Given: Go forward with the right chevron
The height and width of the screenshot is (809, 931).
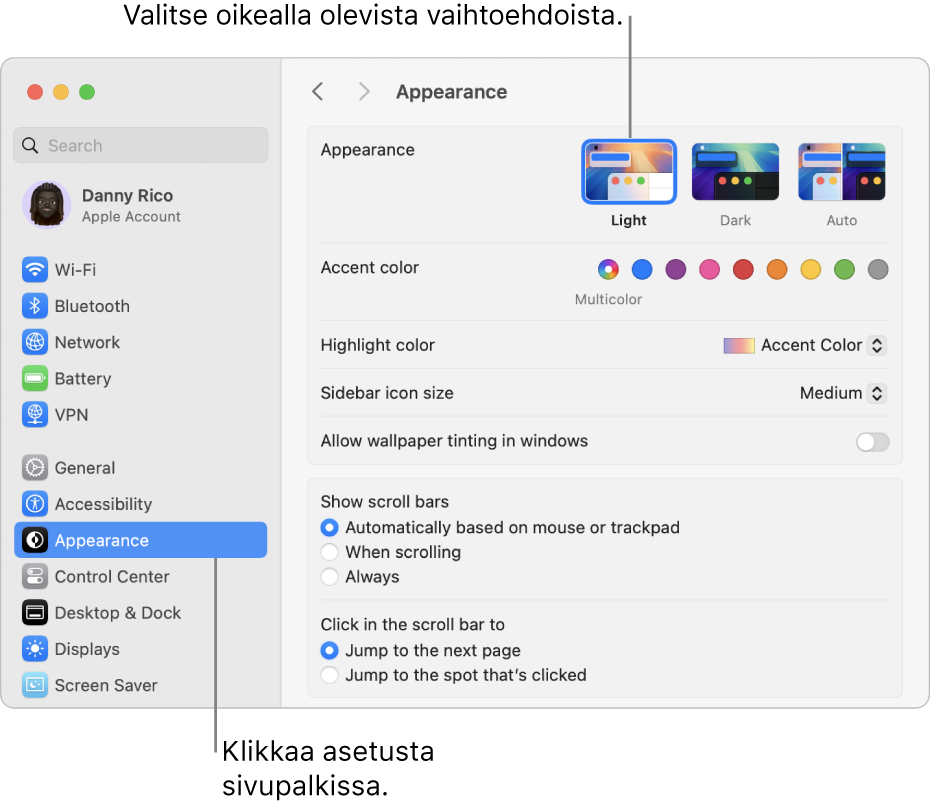Looking at the screenshot, I should click(364, 91).
